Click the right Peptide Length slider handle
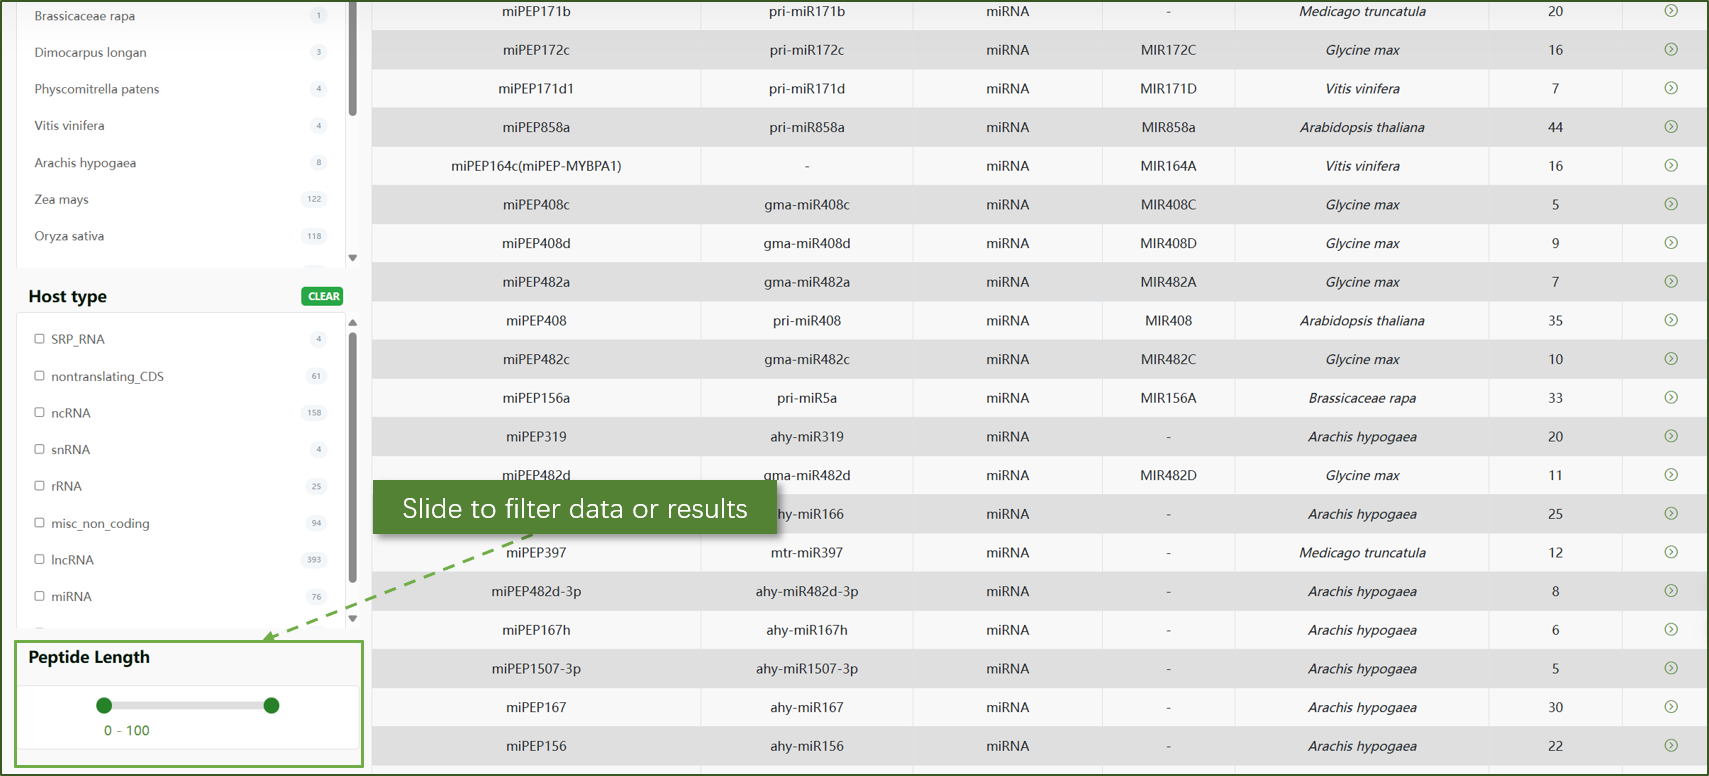Viewport: 1709px width, 776px height. tap(271, 706)
